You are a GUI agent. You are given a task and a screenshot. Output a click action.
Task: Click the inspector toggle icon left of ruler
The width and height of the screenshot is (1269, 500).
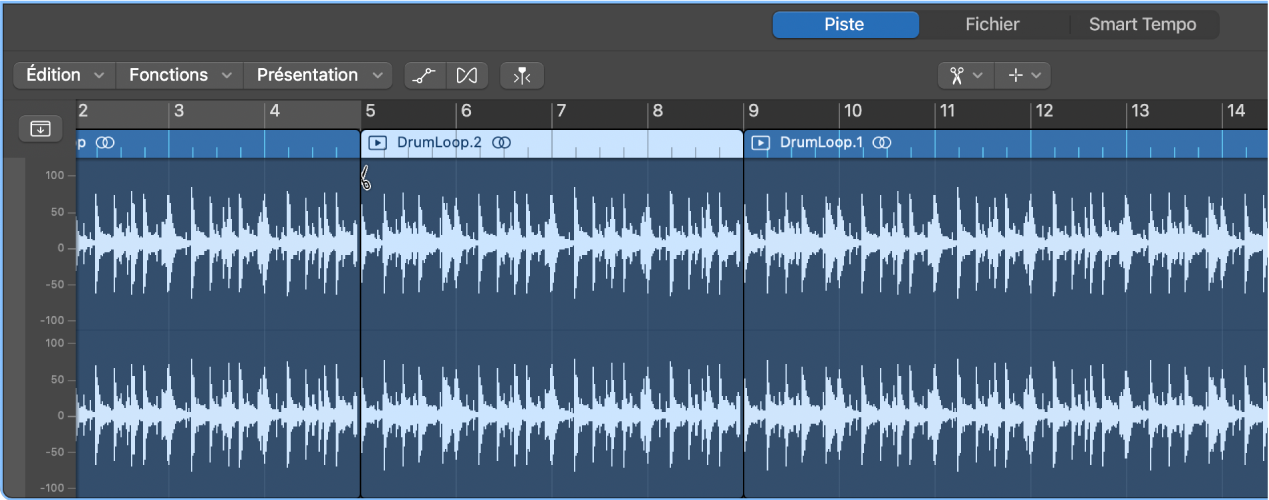[x=40, y=128]
